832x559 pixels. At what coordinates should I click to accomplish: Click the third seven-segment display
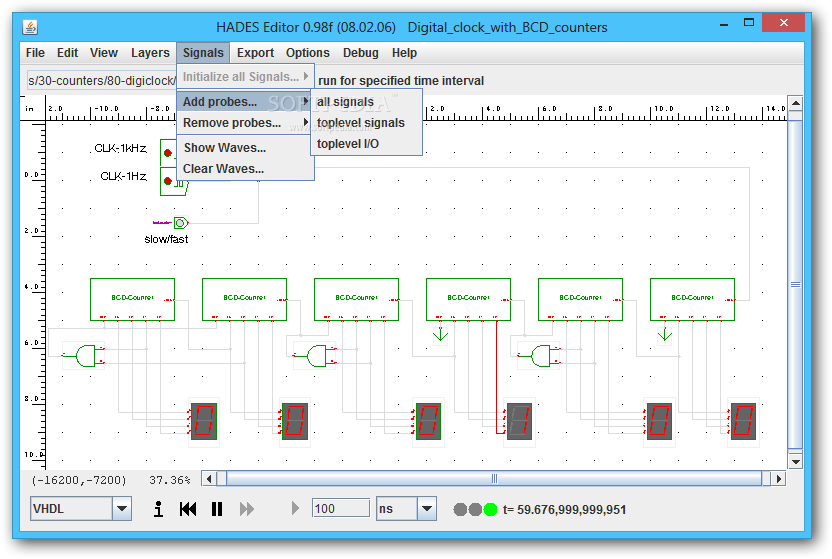pos(428,421)
